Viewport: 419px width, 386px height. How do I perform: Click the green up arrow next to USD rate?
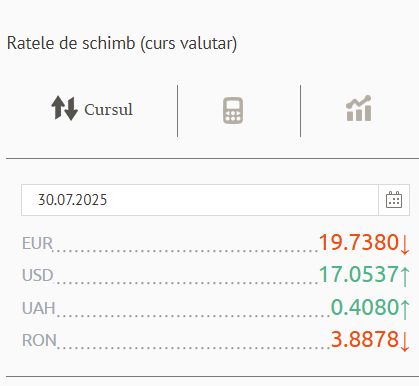pyautogui.click(x=405, y=276)
